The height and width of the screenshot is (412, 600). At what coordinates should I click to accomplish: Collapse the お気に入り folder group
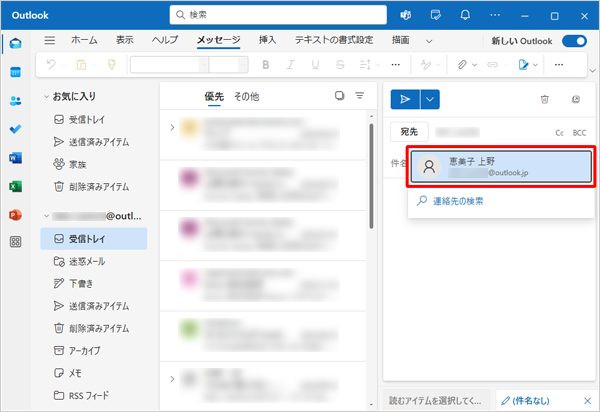tap(46, 96)
